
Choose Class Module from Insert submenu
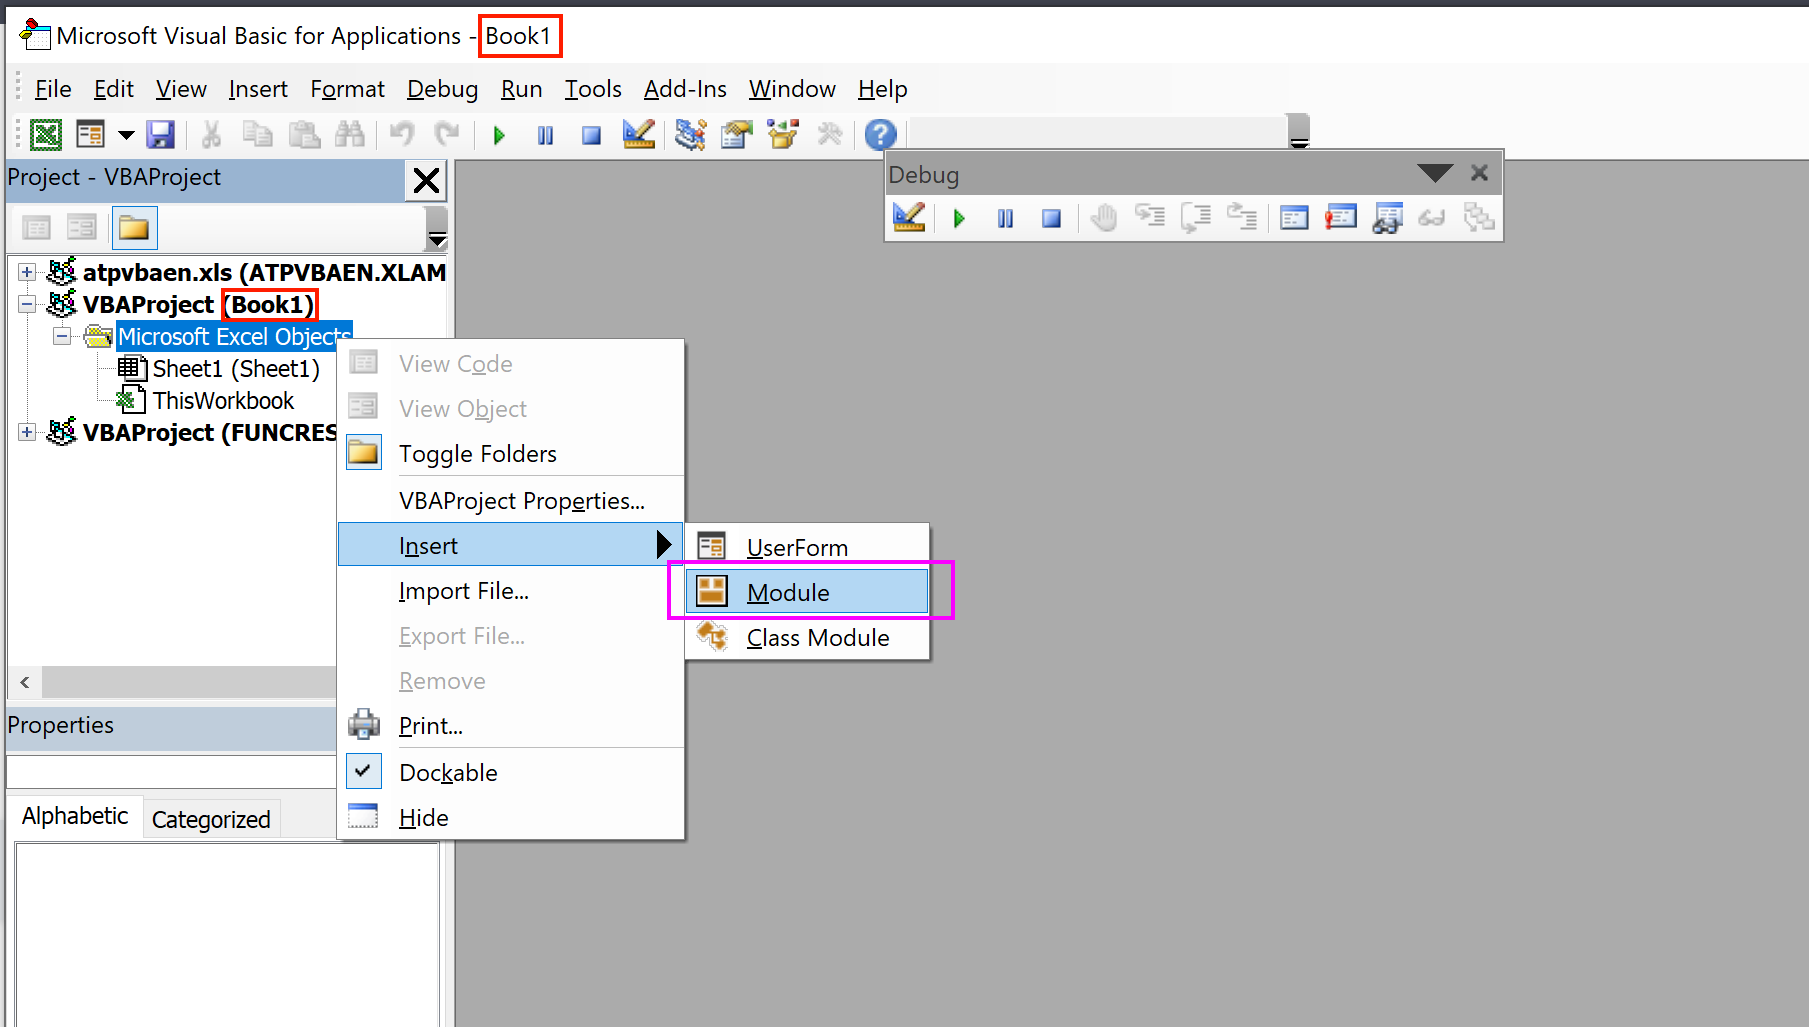(x=807, y=637)
